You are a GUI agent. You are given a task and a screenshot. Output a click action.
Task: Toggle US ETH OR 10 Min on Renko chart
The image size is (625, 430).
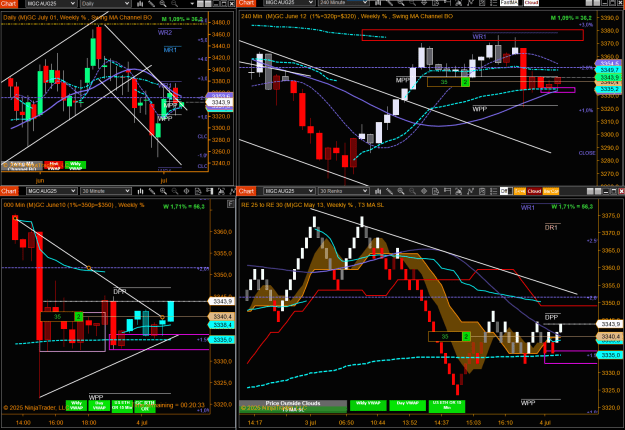447,406
